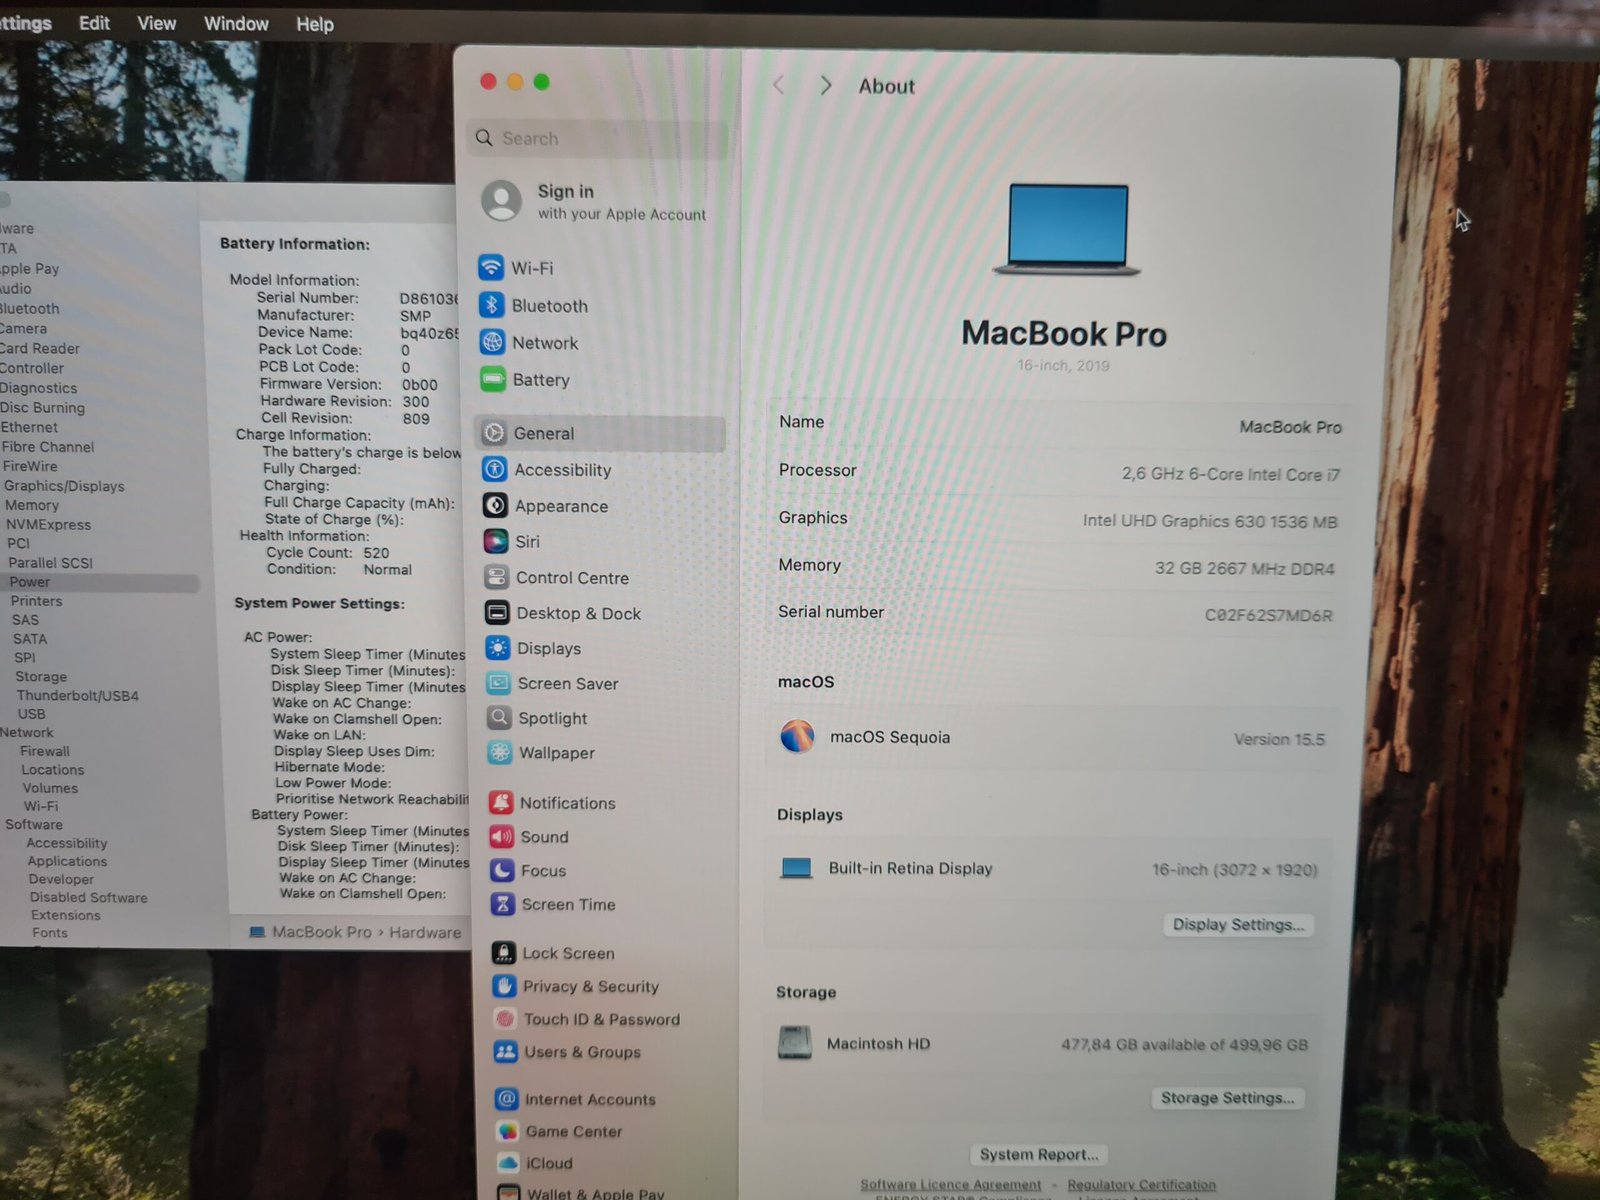Click the macOS Sequoia logo icon
This screenshot has width=1600, height=1200.
point(797,737)
